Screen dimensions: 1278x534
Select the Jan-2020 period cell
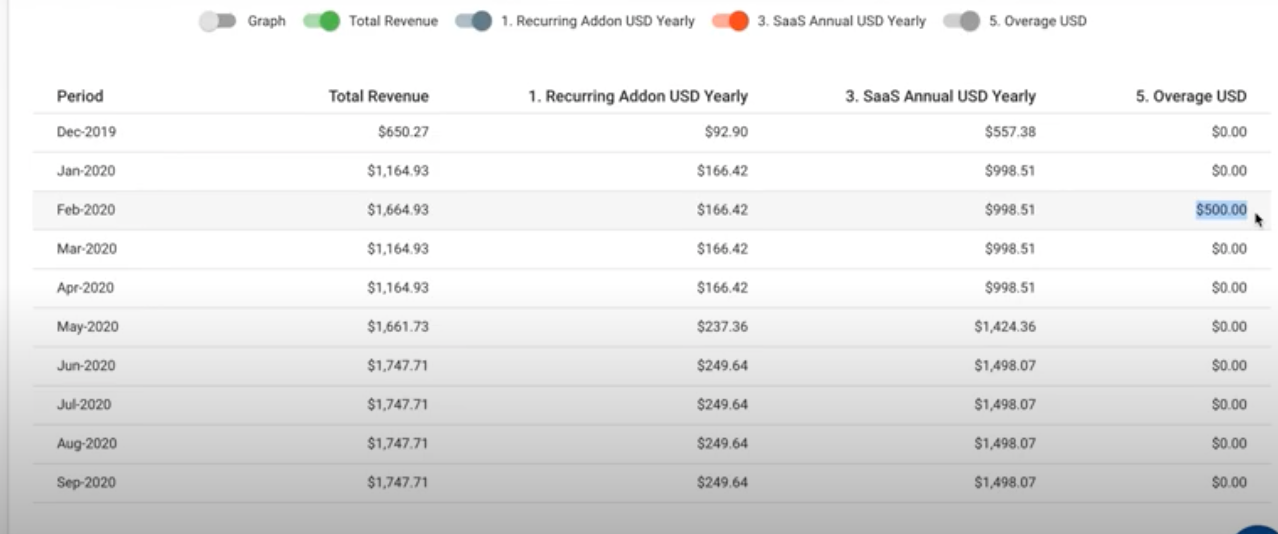[x=86, y=171]
